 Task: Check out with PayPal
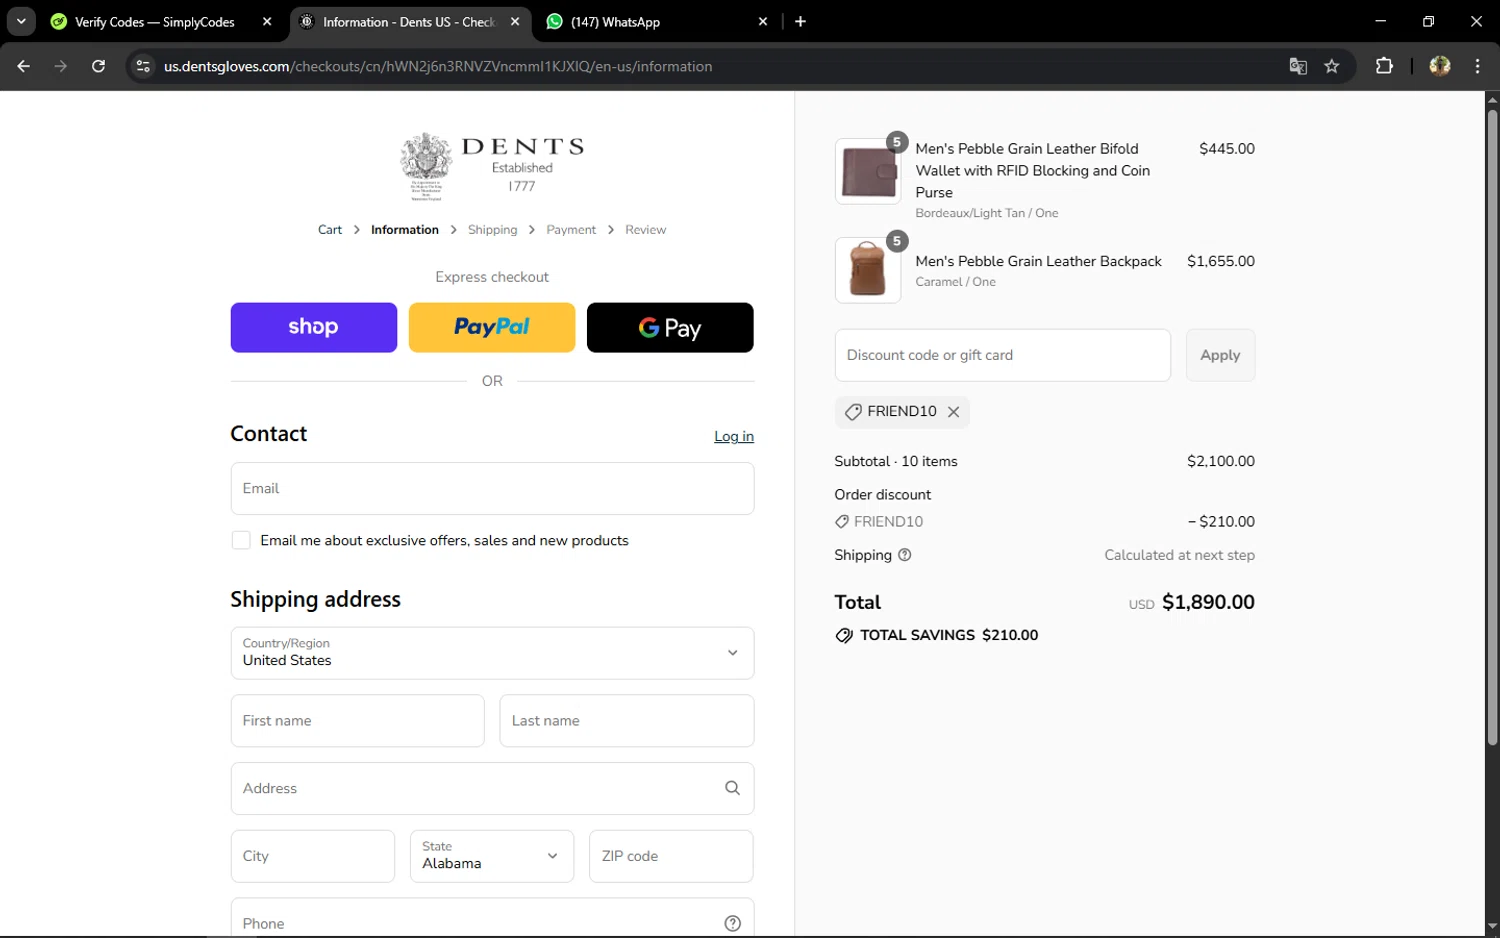[x=492, y=328]
